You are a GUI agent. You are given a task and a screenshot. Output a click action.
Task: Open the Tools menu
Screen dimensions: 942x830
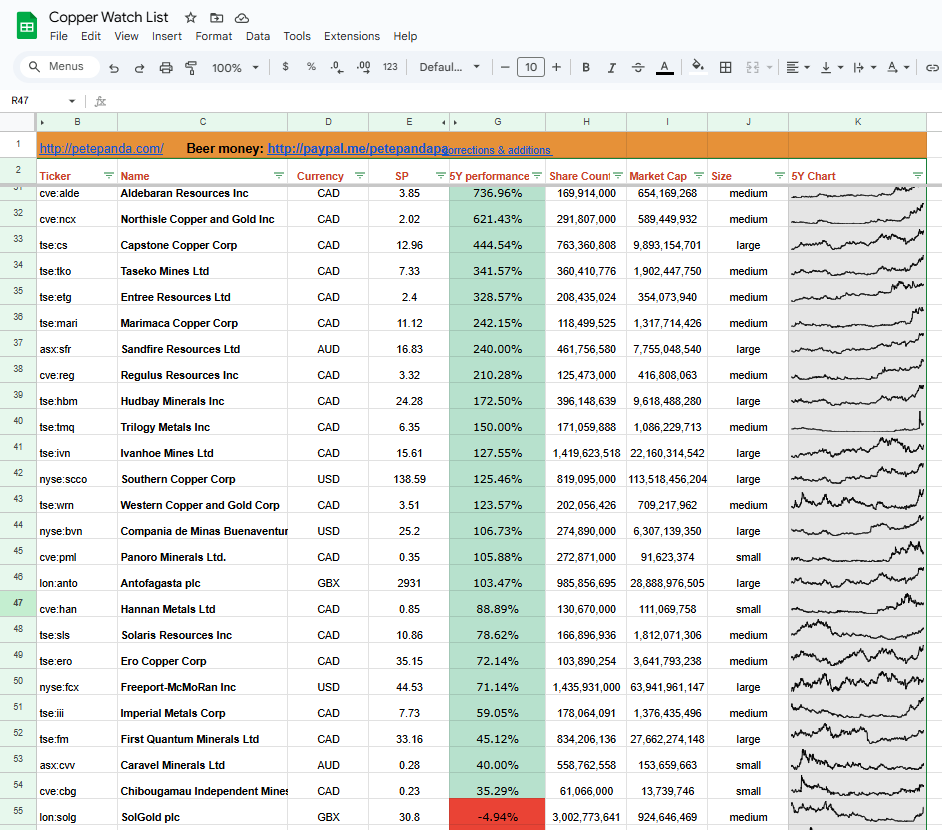[297, 36]
